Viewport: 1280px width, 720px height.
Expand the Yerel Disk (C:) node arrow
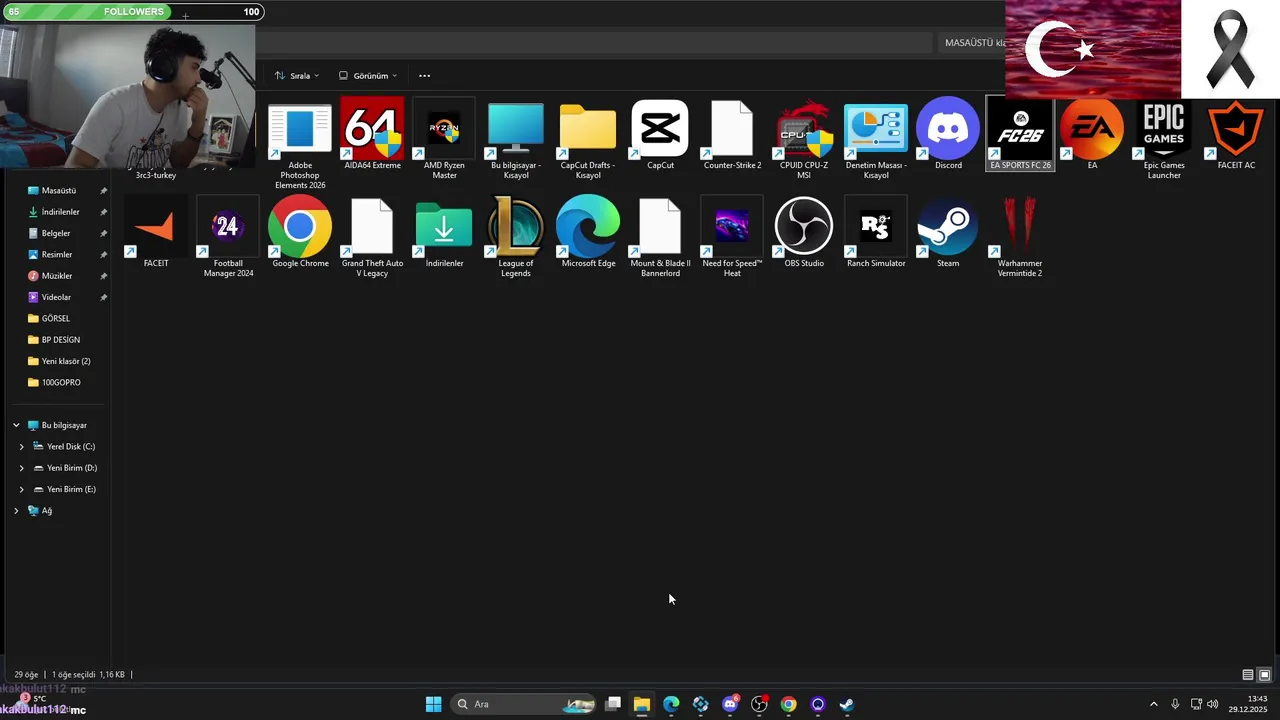pos(22,447)
